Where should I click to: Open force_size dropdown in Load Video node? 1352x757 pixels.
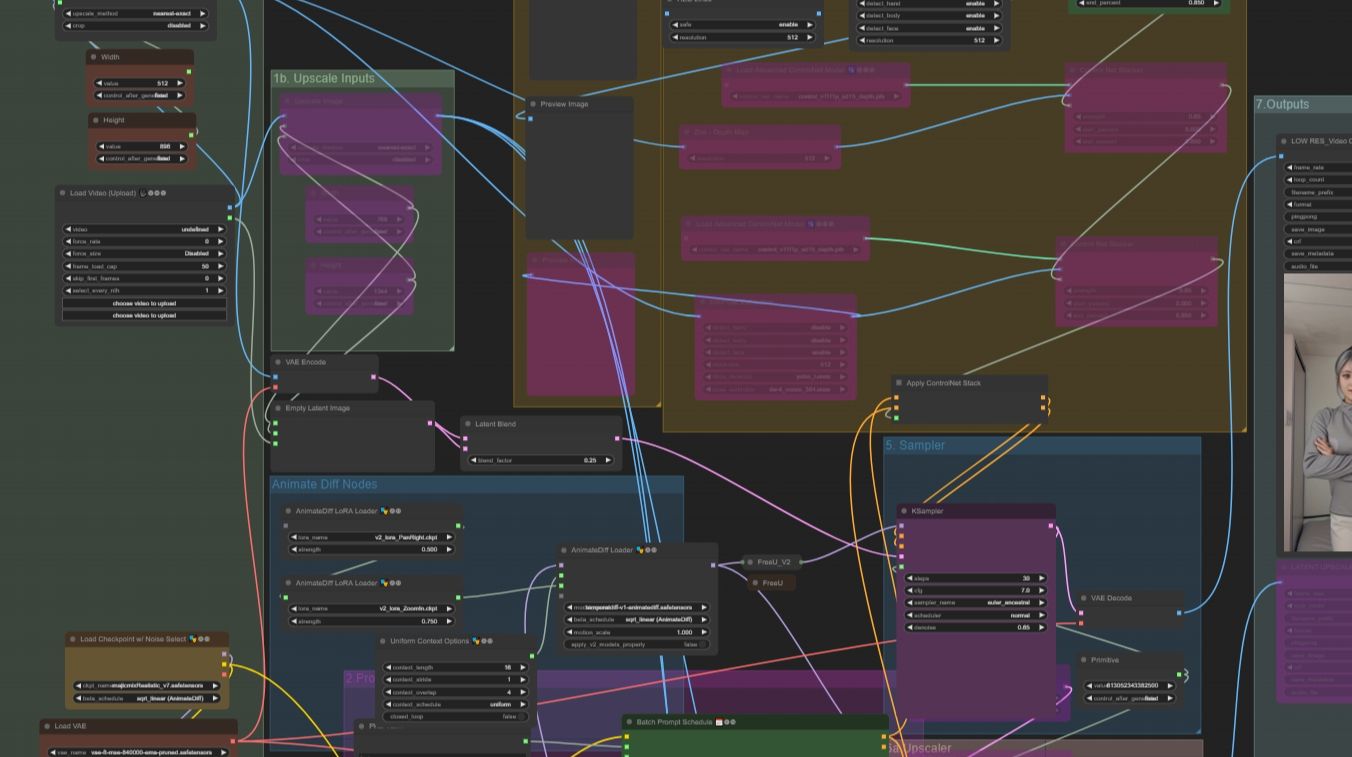[x=144, y=254]
